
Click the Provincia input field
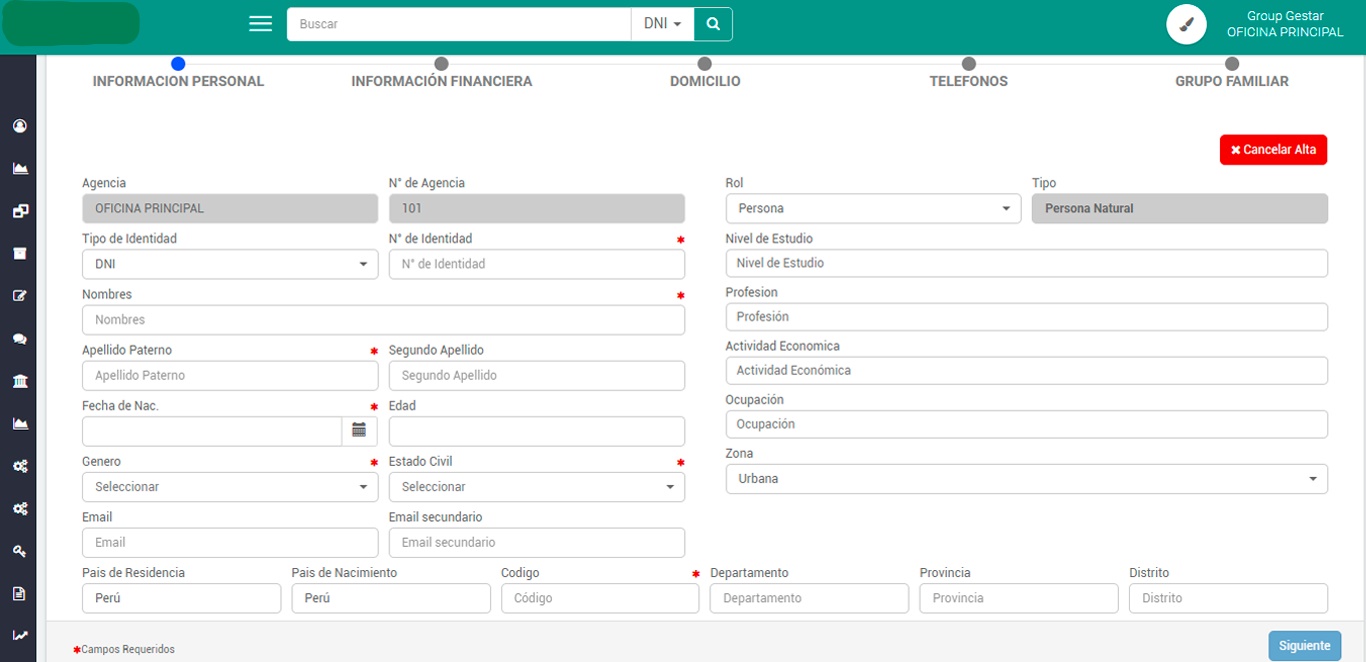pyautogui.click(x=1019, y=598)
